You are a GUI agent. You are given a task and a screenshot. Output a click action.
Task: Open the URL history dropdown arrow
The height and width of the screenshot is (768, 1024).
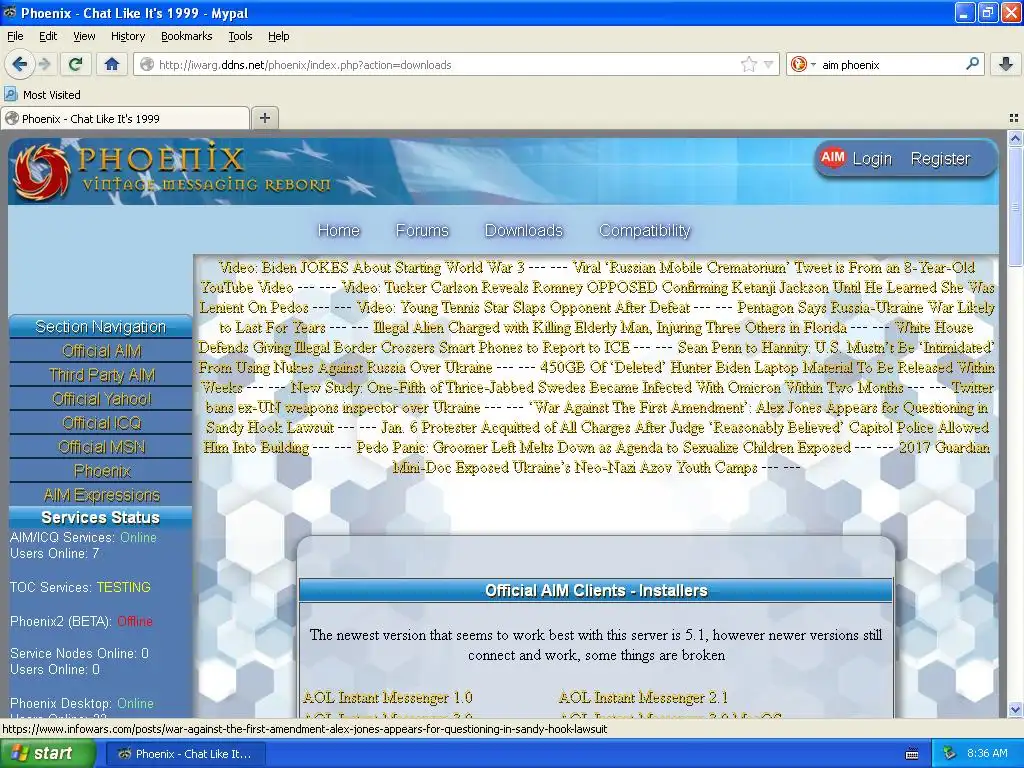tap(769, 64)
